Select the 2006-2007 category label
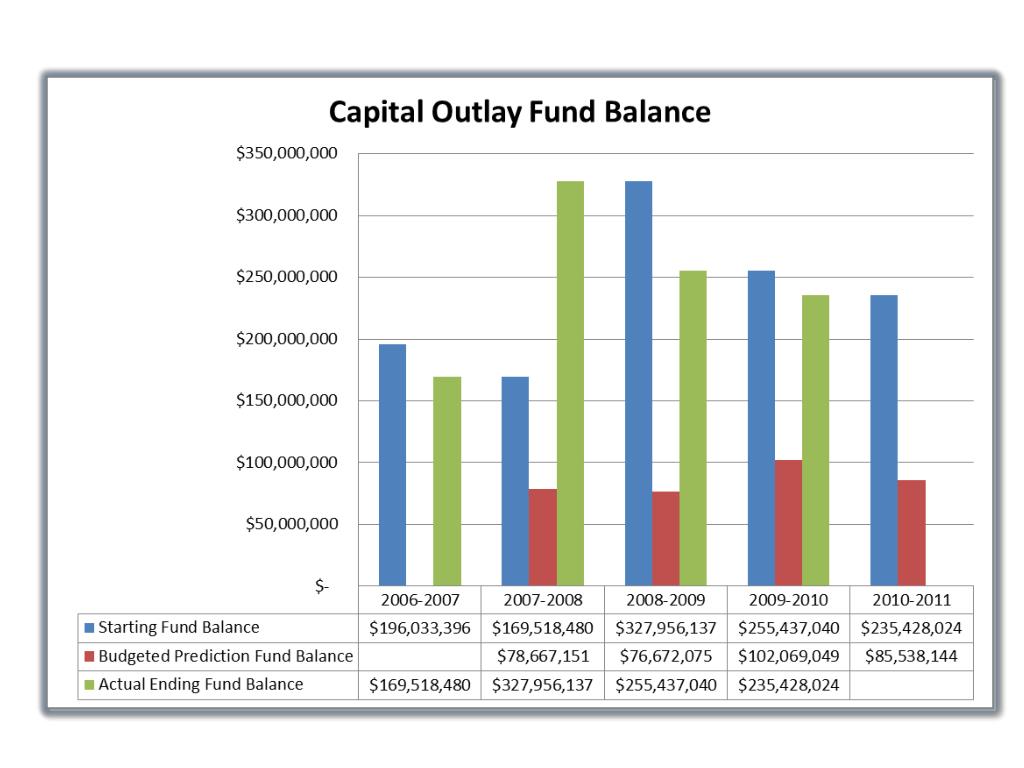Viewport: 1024px width, 768px height. 420,600
